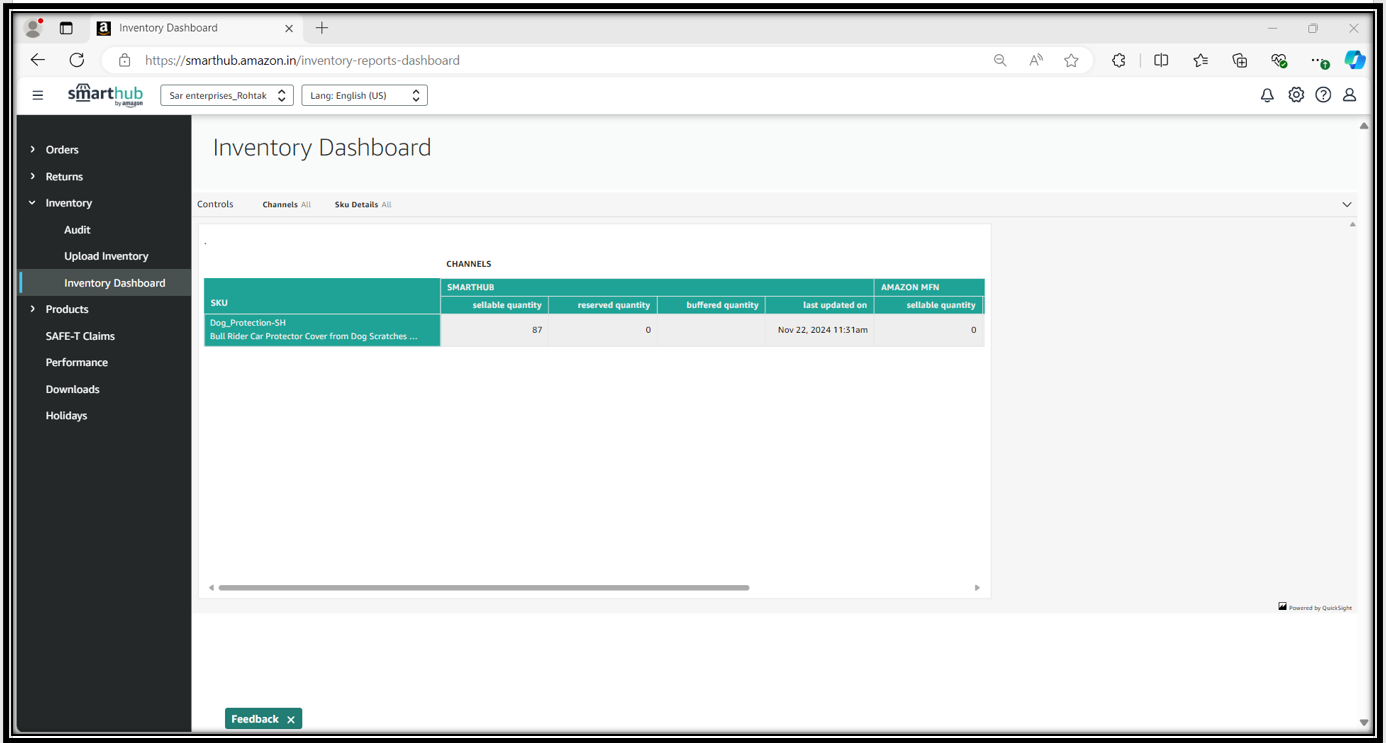Screen dimensions: 1386x743
Task: Open the browser profile avatar icon
Action: point(33,28)
